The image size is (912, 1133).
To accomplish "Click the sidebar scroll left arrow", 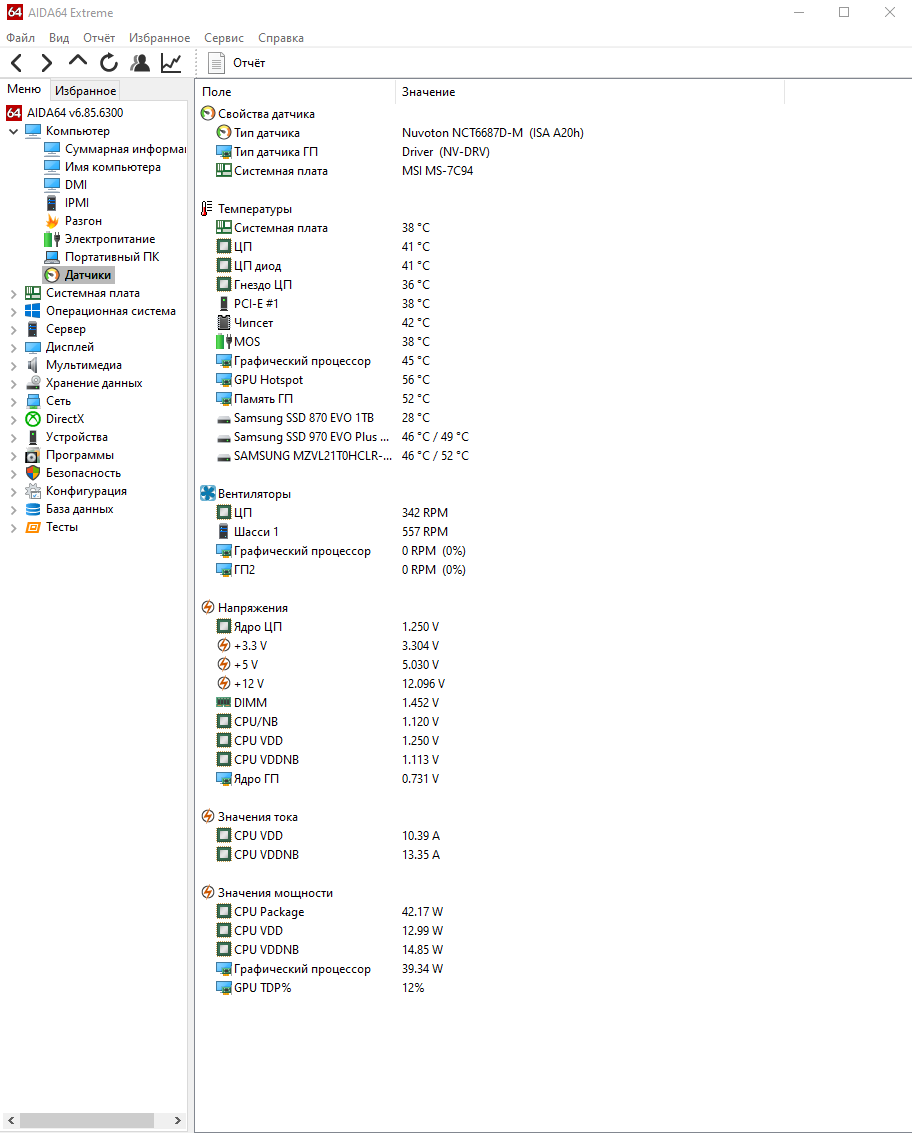I will [x=11, y=1121].
